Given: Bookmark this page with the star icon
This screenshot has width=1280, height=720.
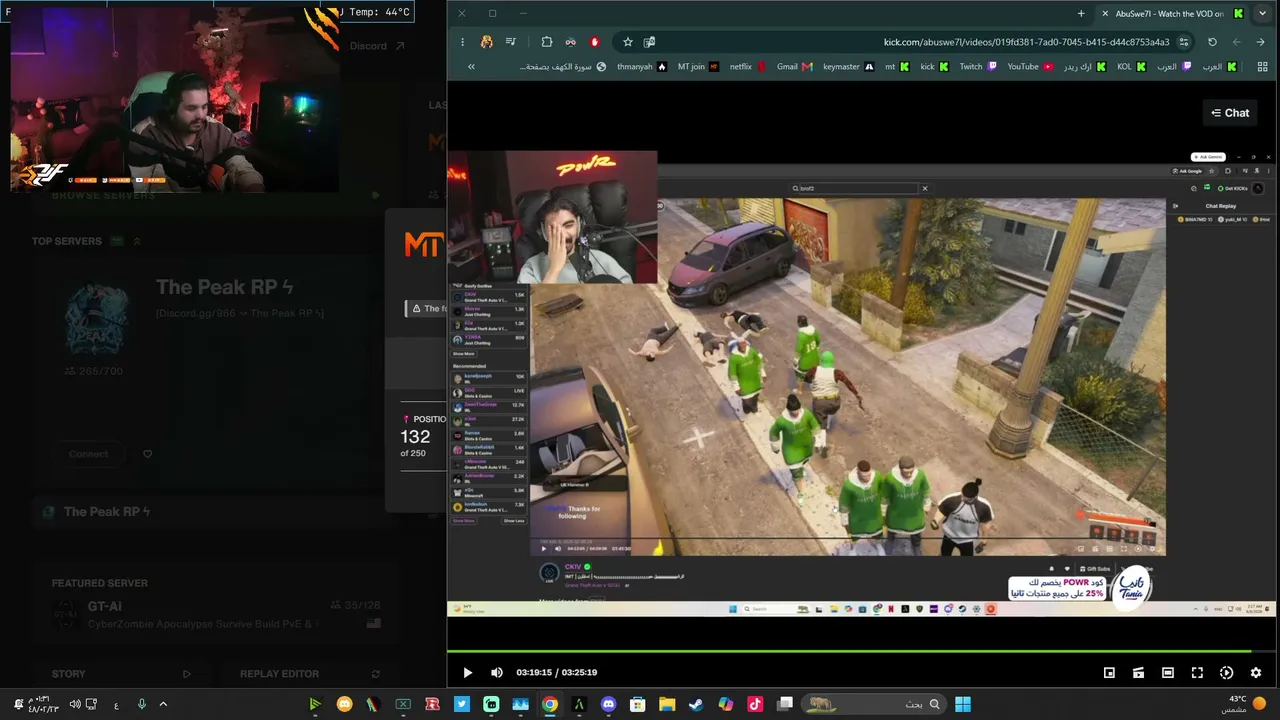Looking at the screenshot, I should point(628,42).
